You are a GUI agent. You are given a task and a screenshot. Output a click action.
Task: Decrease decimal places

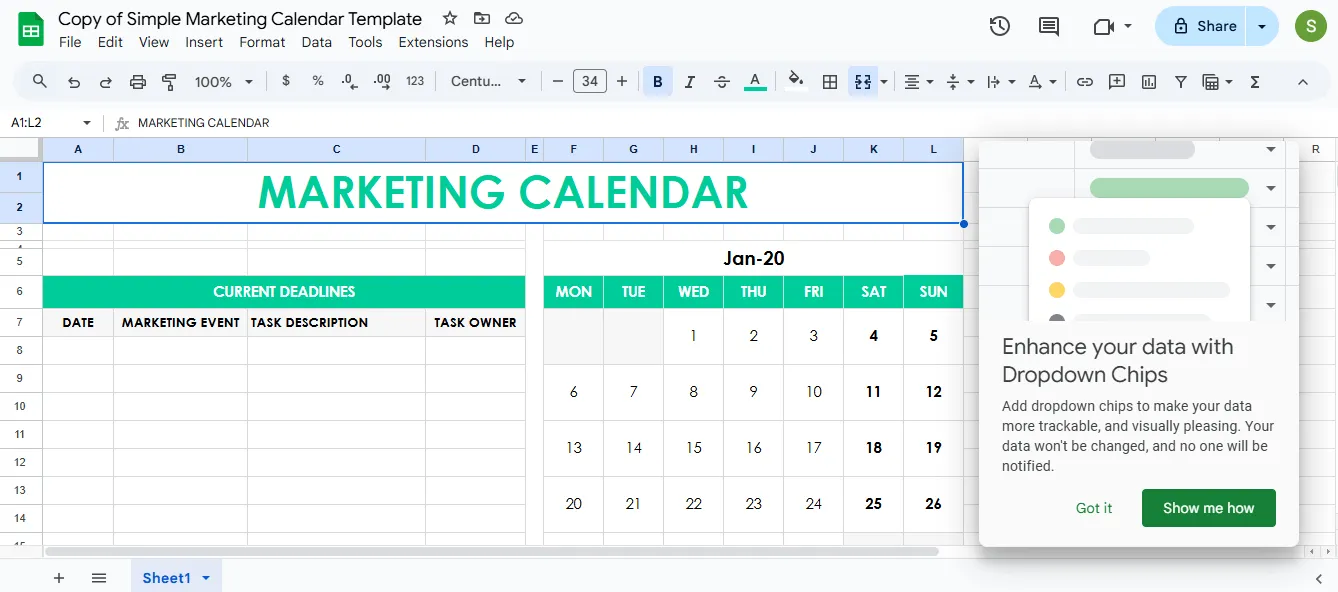pyautogui.click(x=349, y=81)
